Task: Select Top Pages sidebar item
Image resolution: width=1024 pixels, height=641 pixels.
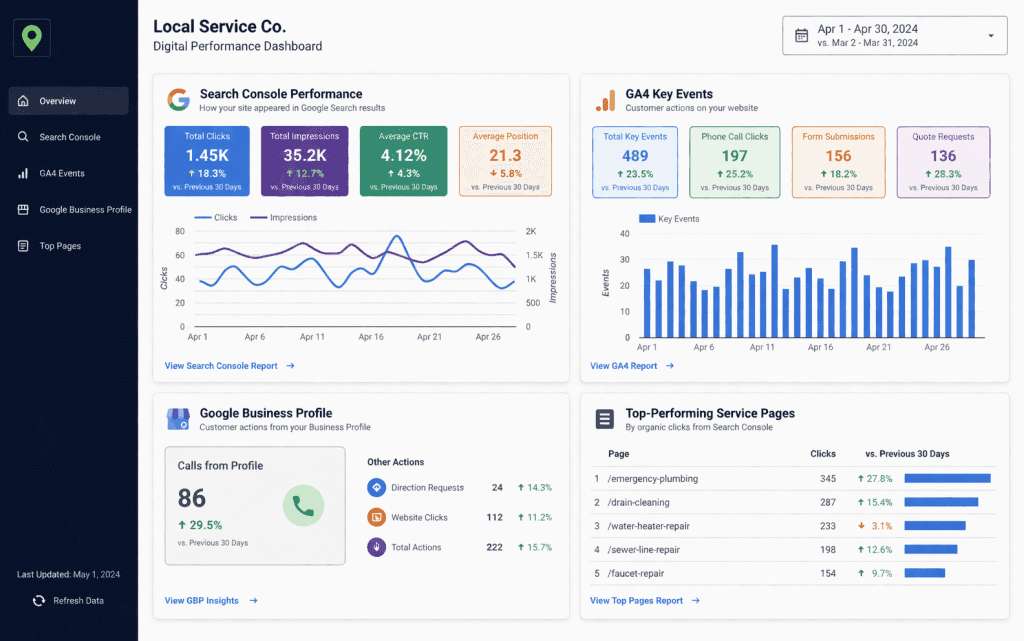Action: 60,246
